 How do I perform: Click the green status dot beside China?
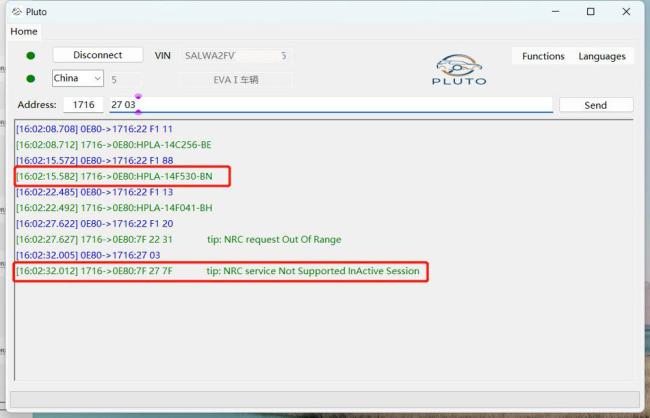point(30,79)
